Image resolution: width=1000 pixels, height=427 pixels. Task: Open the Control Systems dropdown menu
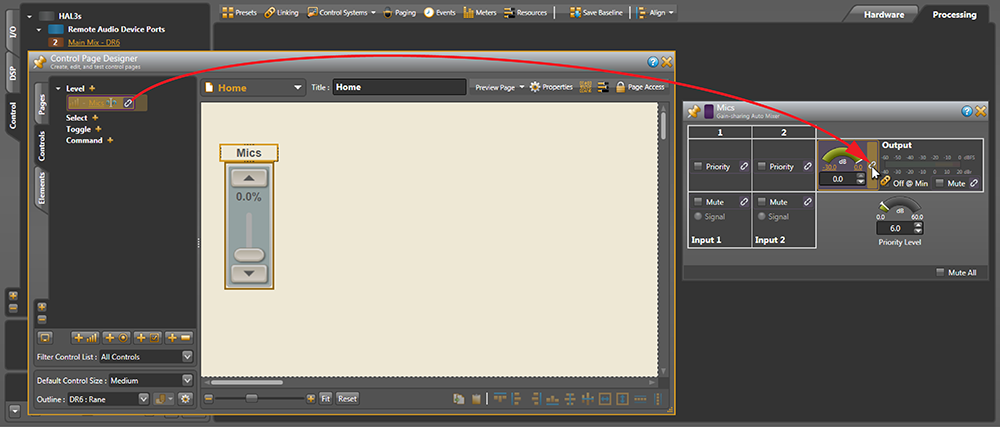[341, 12]
